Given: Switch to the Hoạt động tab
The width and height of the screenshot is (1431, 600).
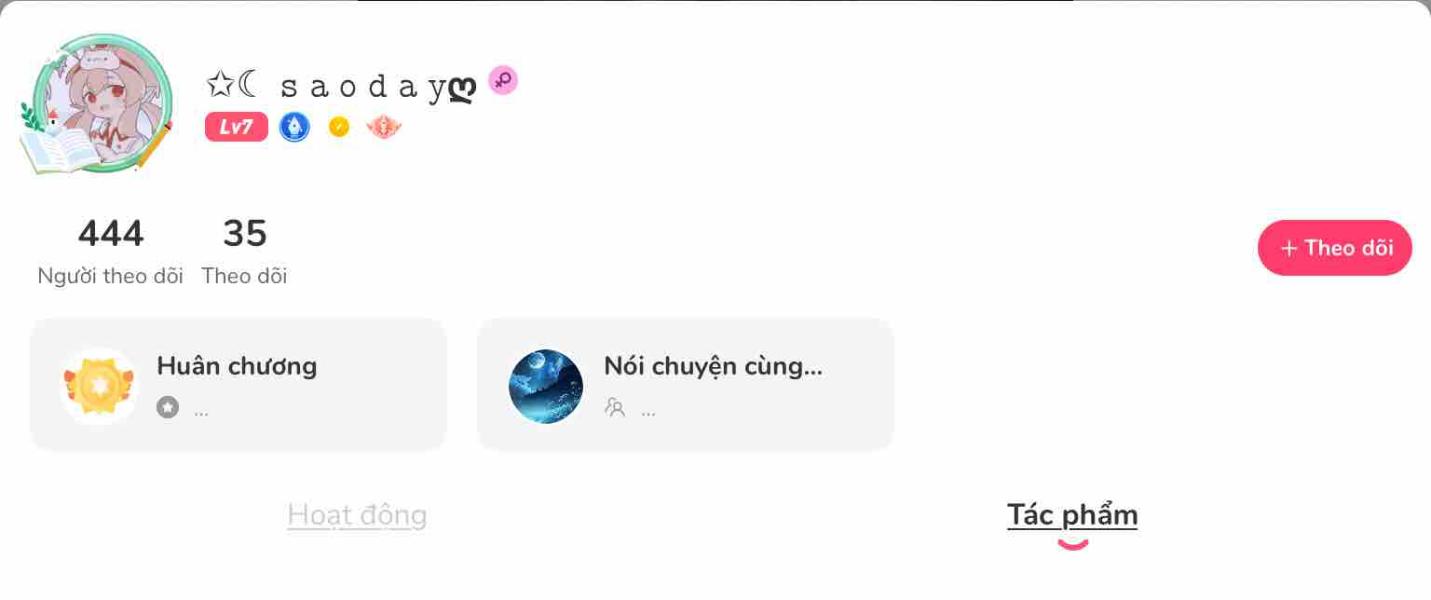Looking at the screenshot, I should (357, 515).
